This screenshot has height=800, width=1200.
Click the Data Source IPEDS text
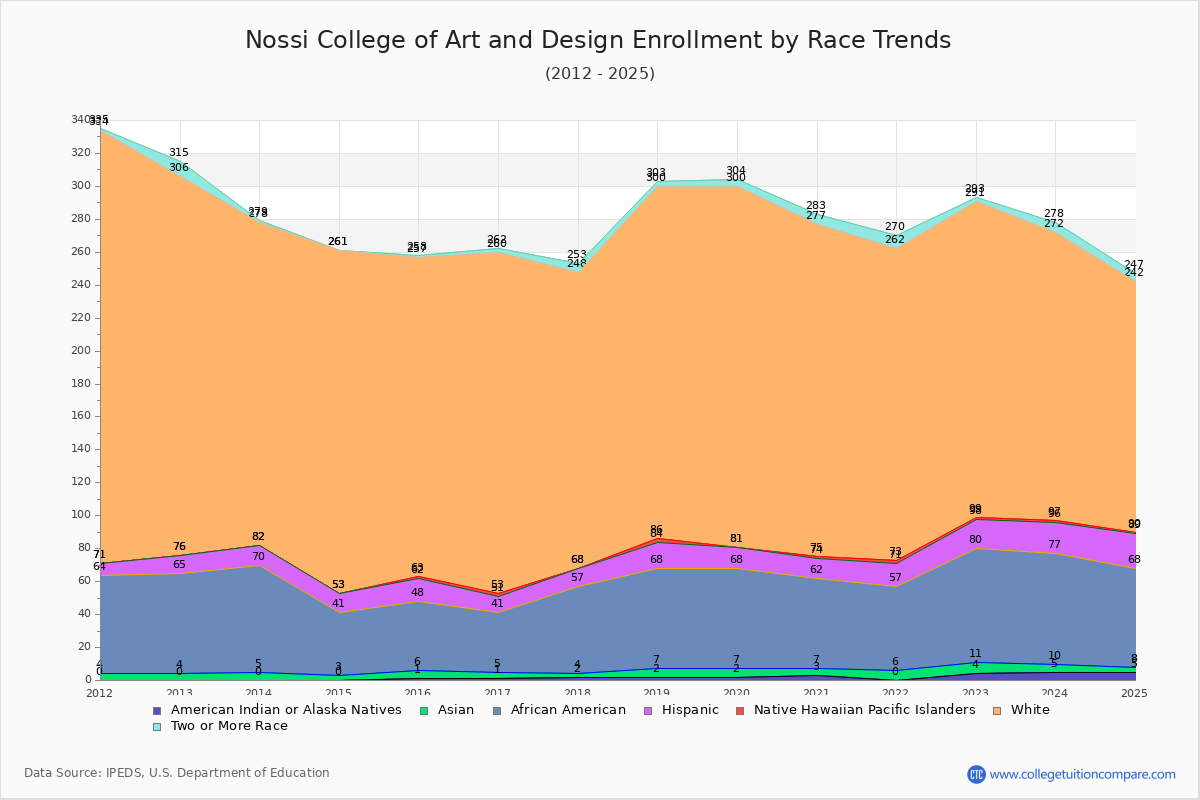click(177, 773)
